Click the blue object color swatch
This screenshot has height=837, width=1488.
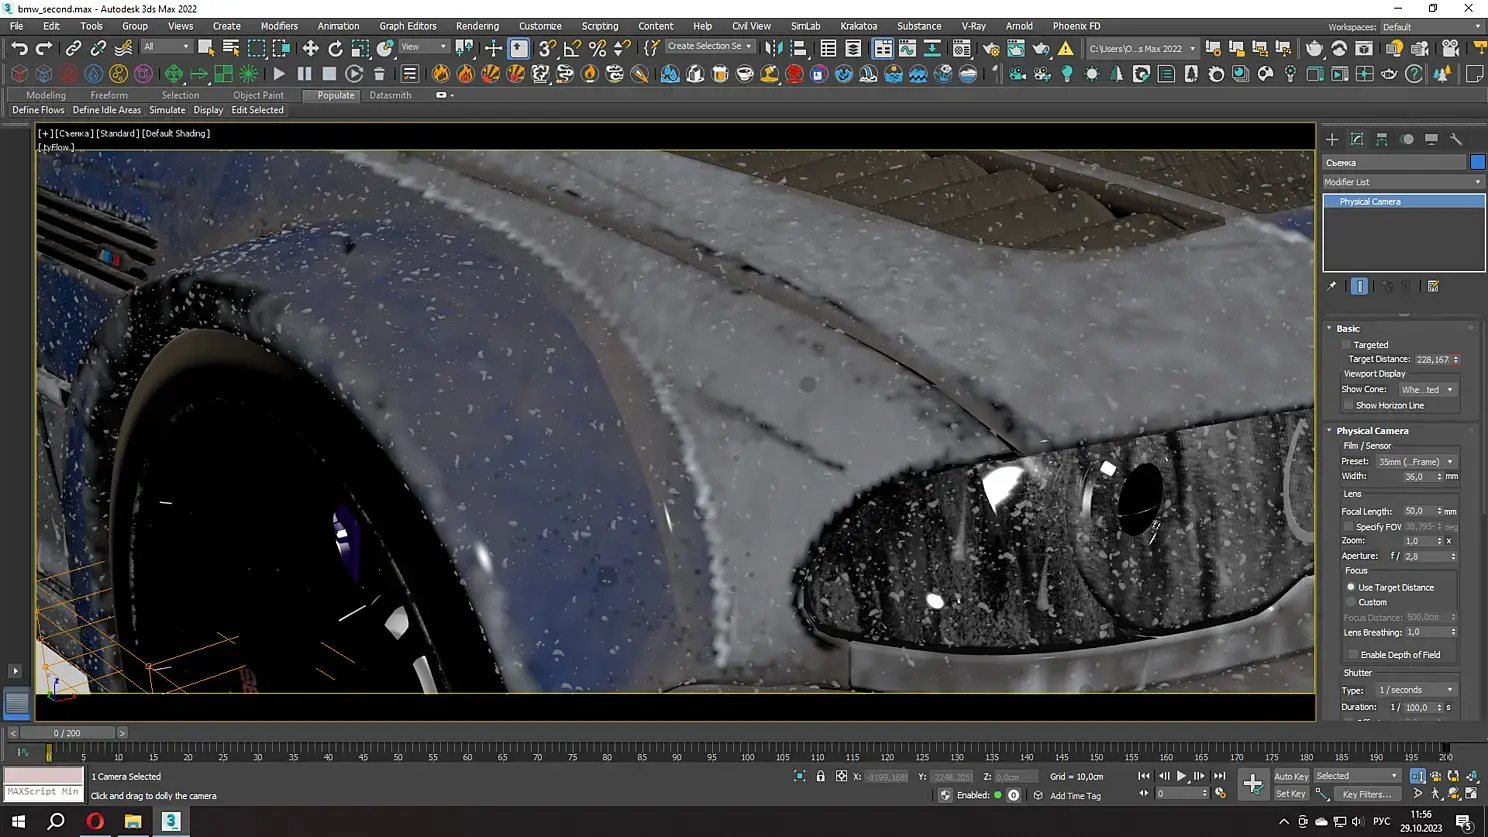pos(1477,162)
